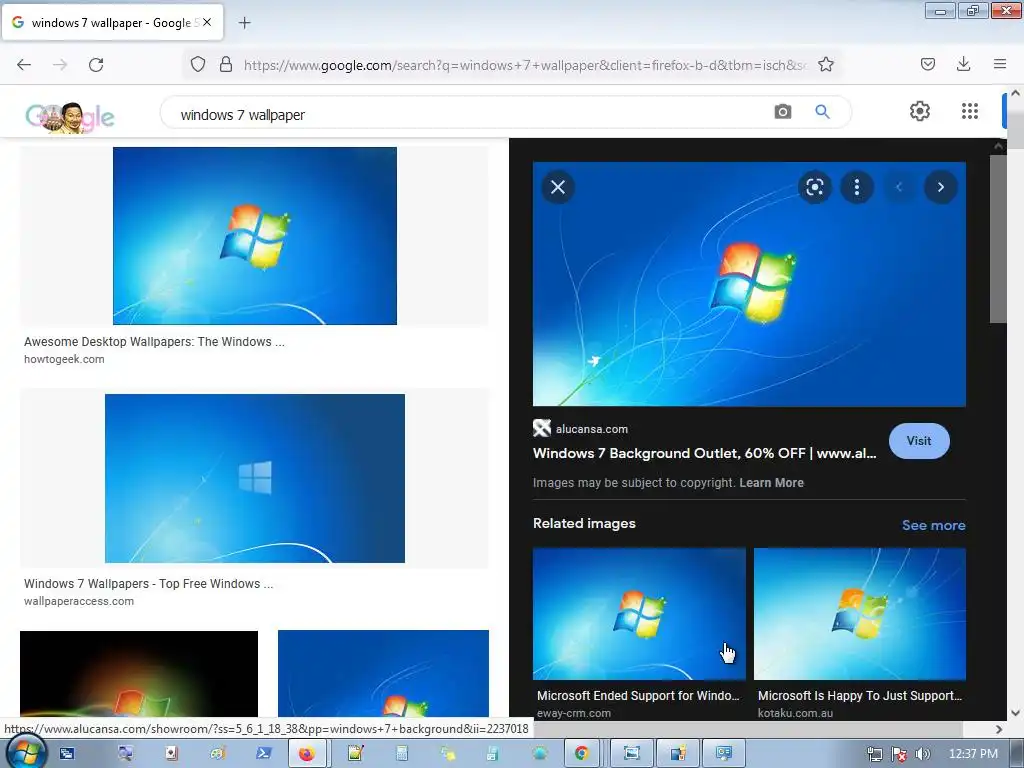Click the horizontal scrollbar right arrow
Screen dimensions: 1024x768
point(999,729)
